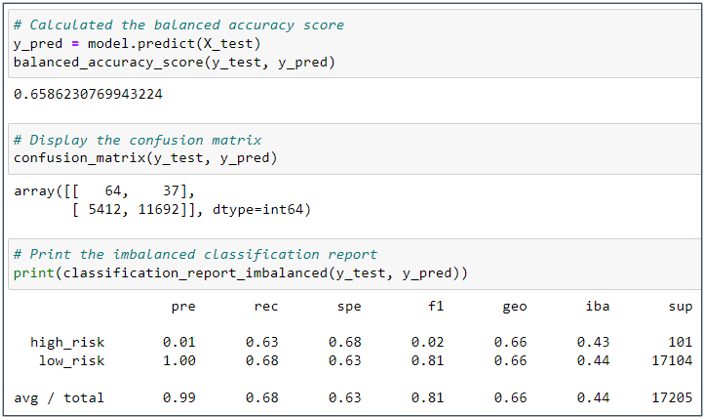Viewport: 704px width, 419px height.
Task: Click the avg / total geo value 0.66
Action: 510,398
